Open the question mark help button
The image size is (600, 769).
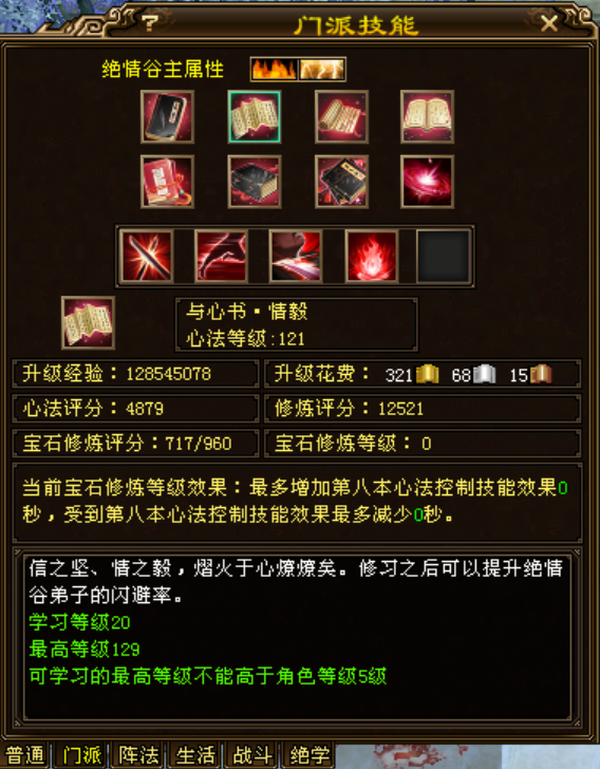150,23
